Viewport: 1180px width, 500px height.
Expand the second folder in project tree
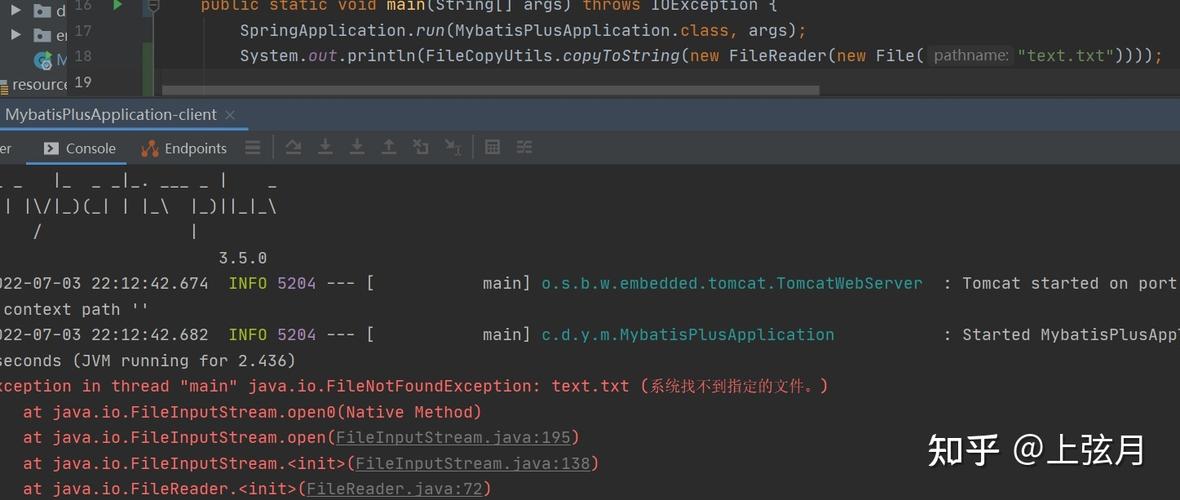16,35
